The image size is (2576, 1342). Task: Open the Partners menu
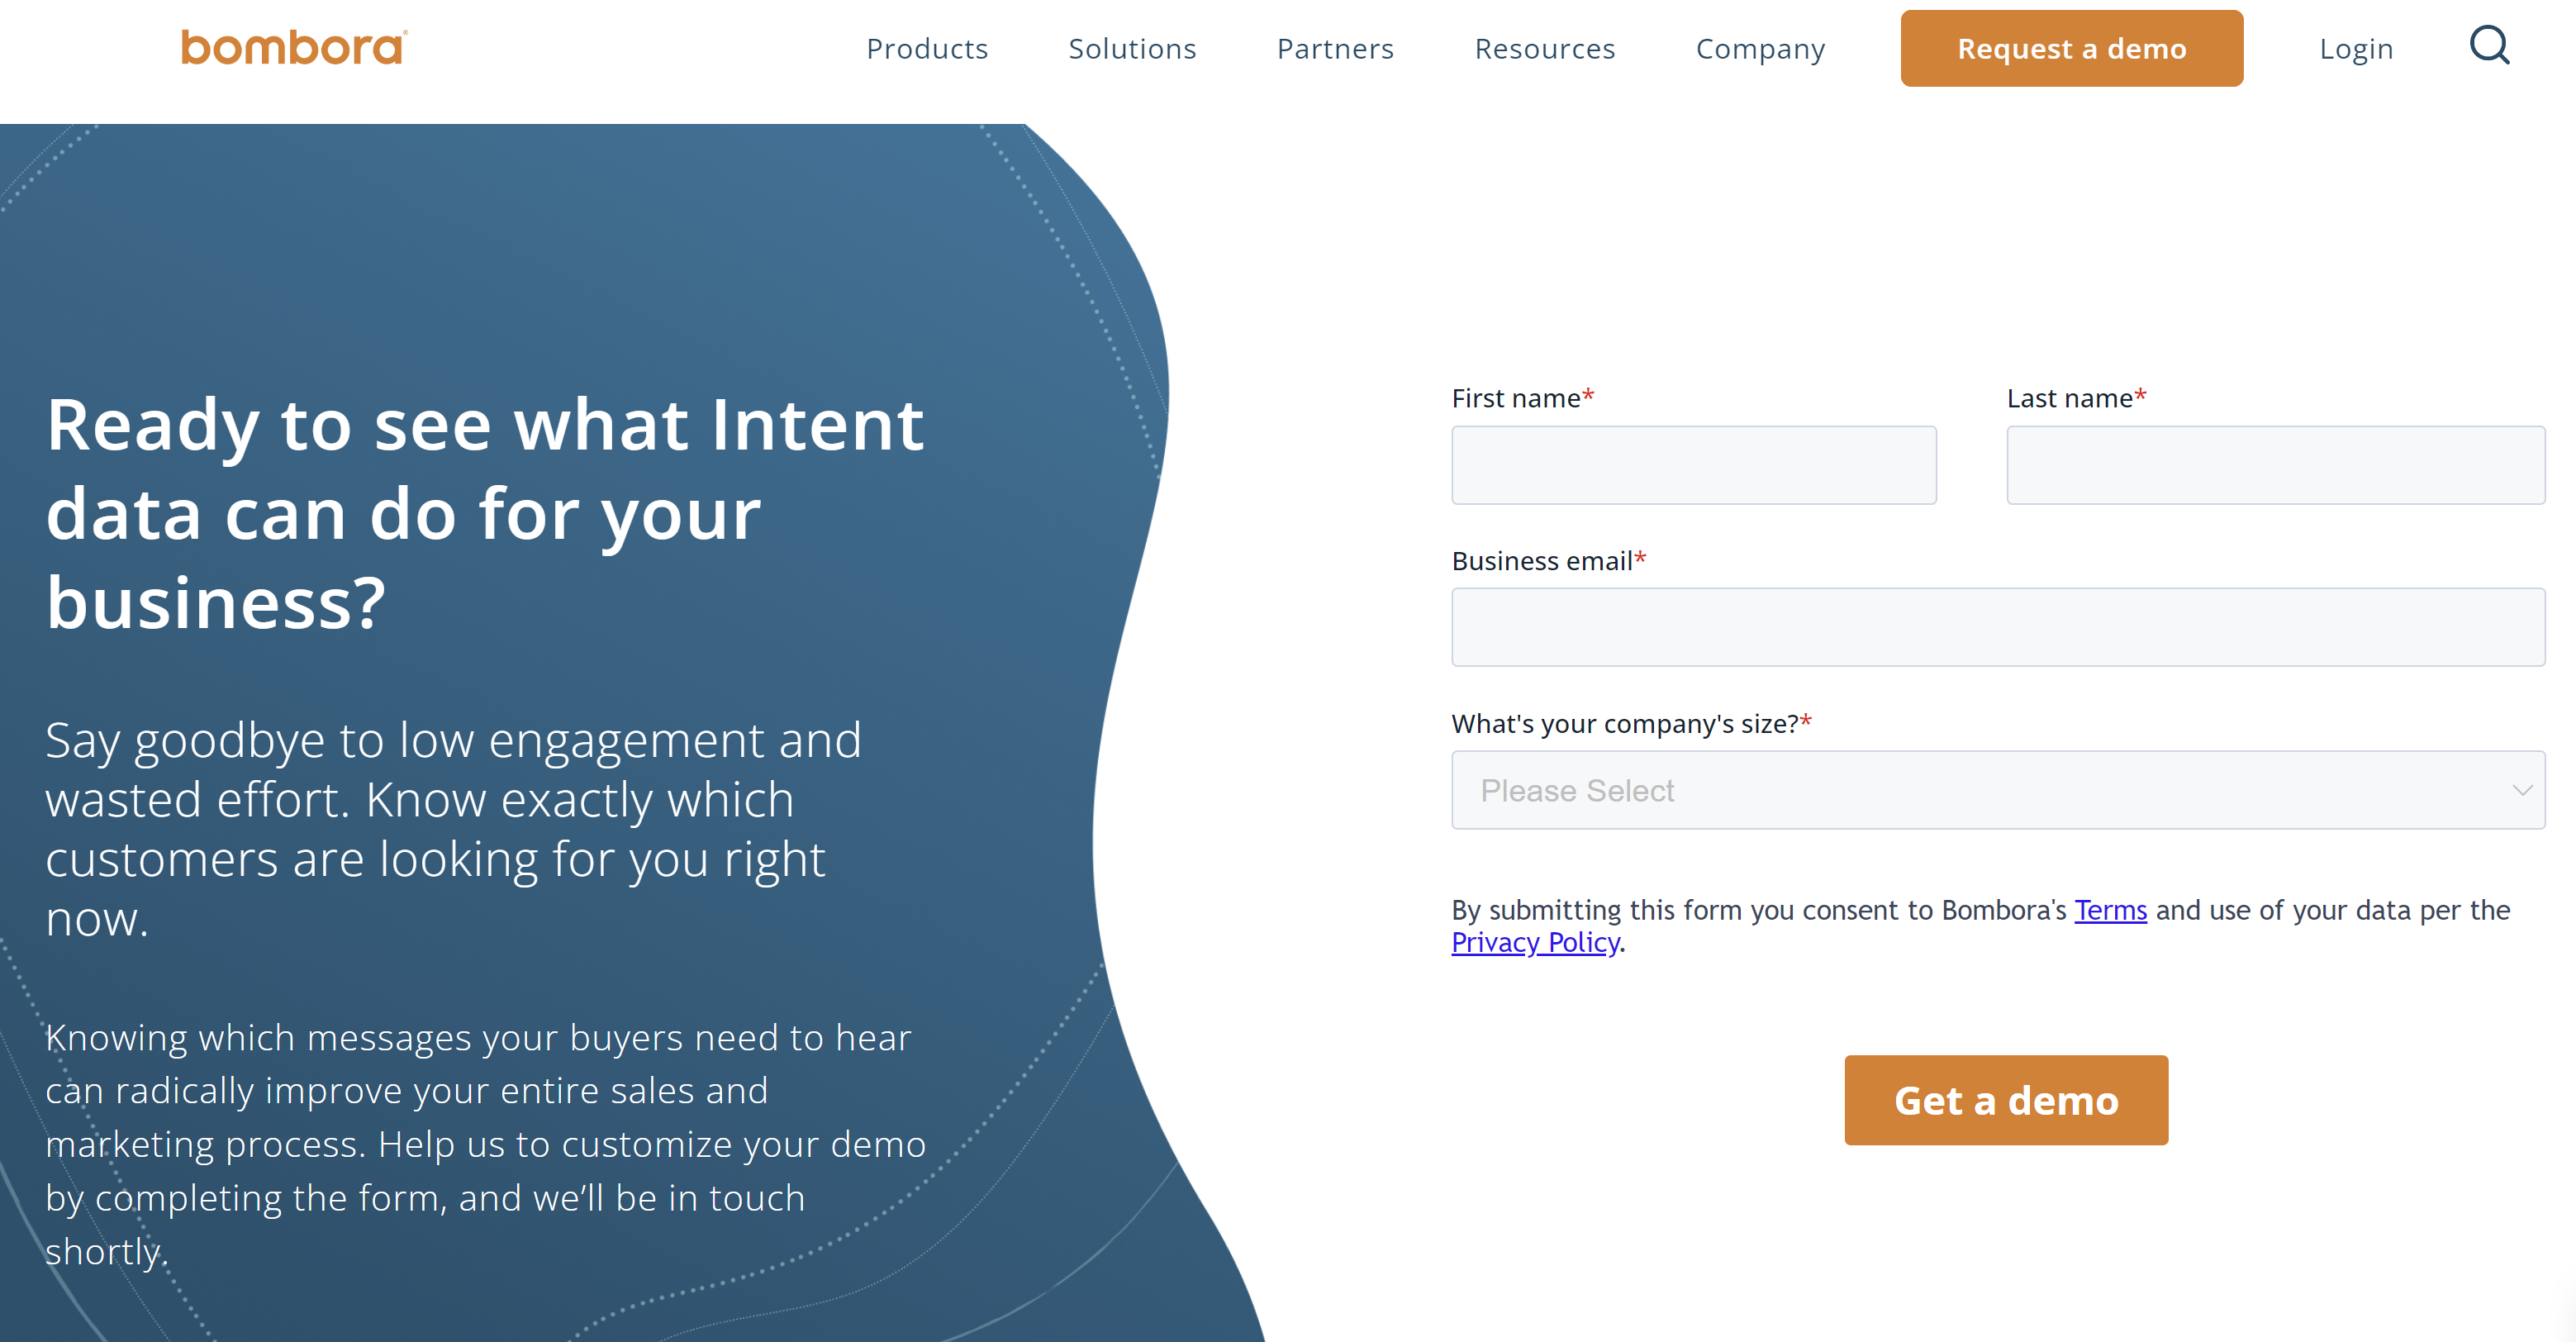pyautogui.click(x=1335, y=48)
